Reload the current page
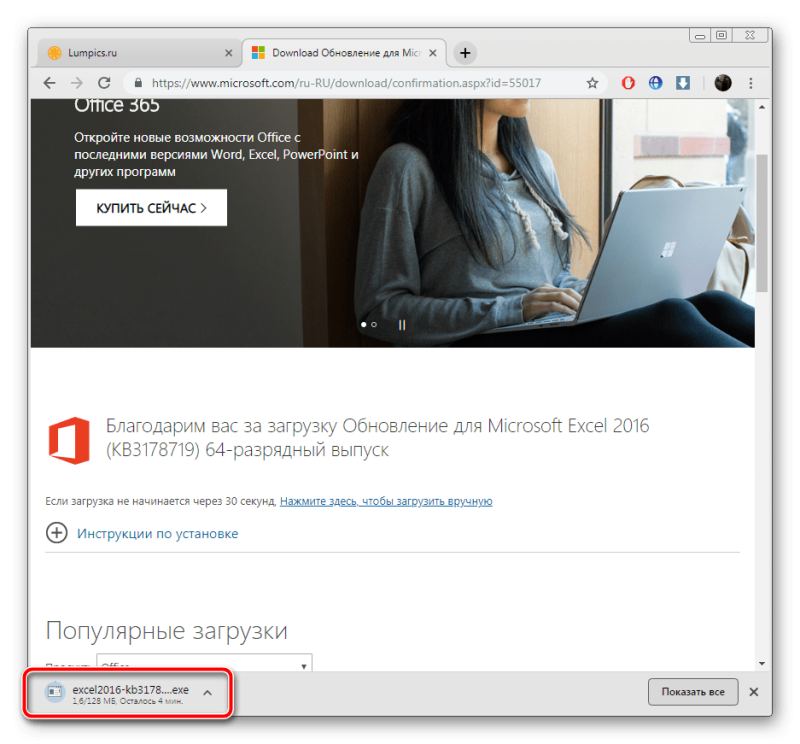 104,83
